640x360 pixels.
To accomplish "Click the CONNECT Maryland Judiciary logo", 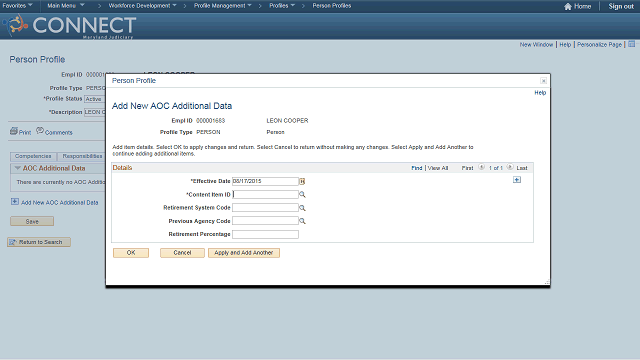I will 69,26.
